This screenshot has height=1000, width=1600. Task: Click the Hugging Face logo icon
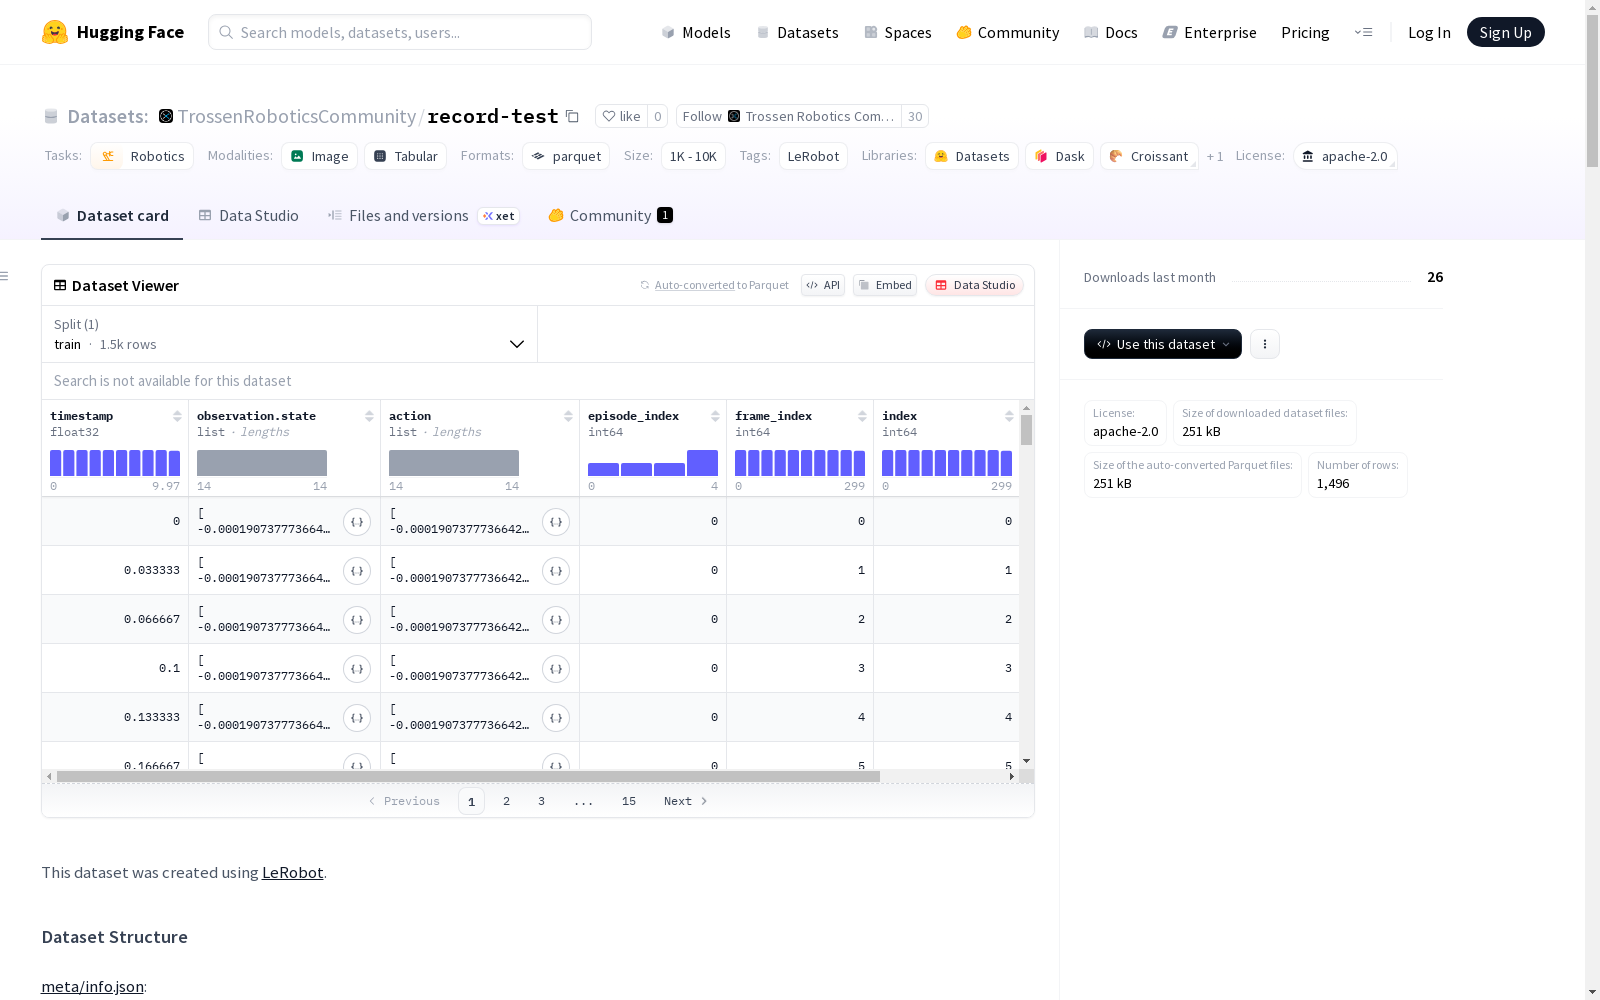pyautogui.click(x=55, y=32)
